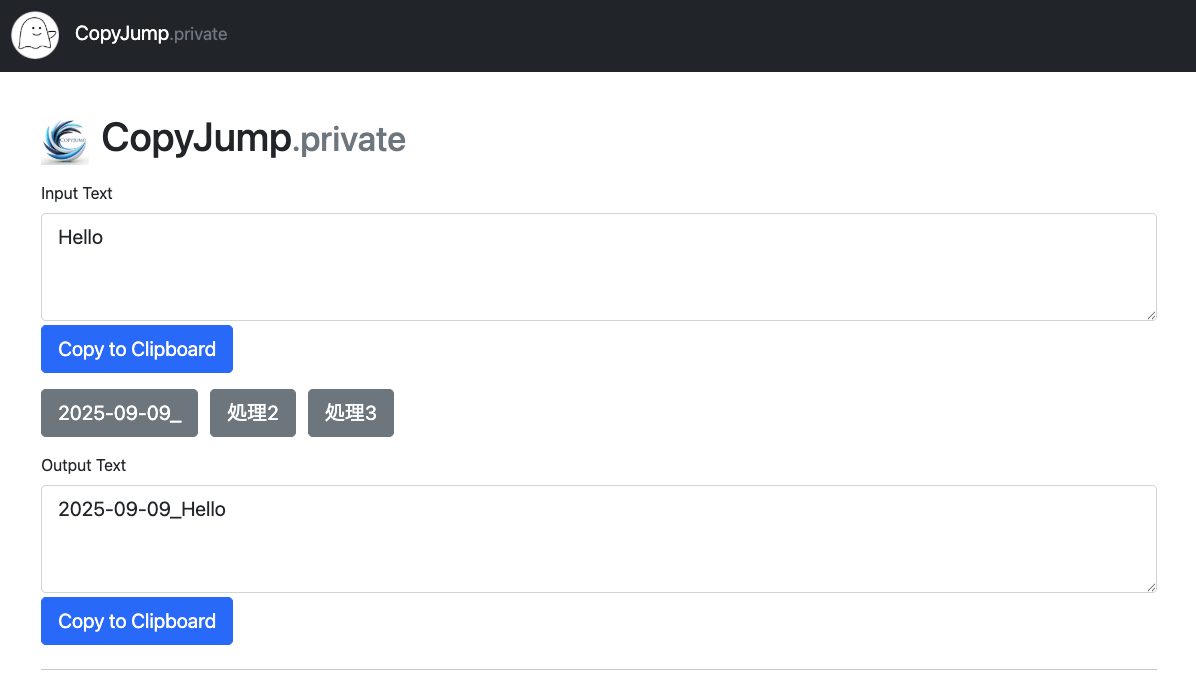Screen dimensions: 1196x685
Task: Click the blue swirl CopyJump logo
Action: [x=65, y=140]
